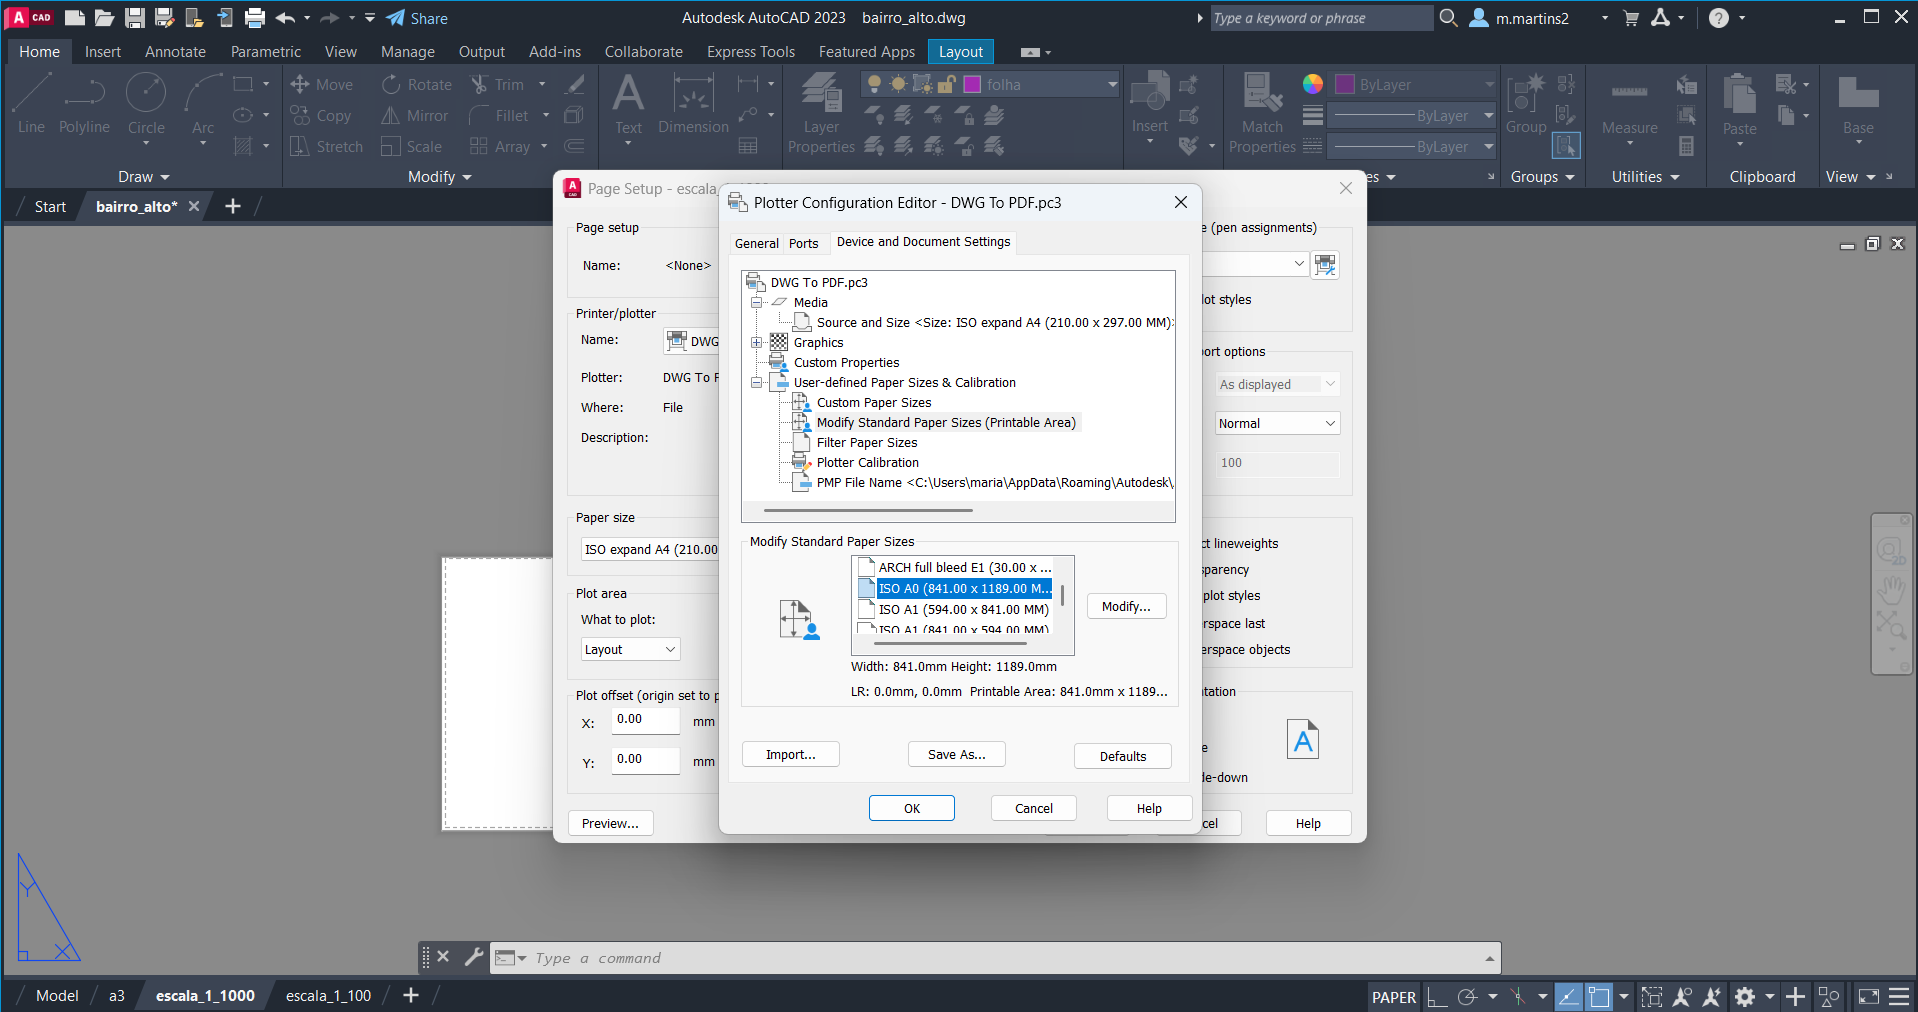Open the 'What to plot' Layout dropdown
This screenshot has height=1012, width=1918.
631,649
